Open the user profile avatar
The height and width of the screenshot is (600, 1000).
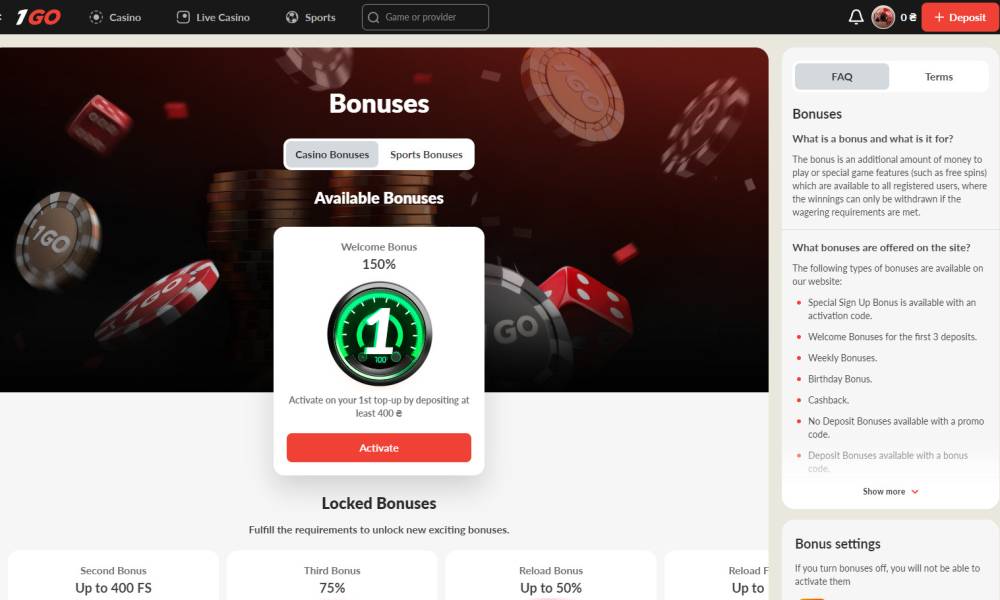click(x=883, y=17)
